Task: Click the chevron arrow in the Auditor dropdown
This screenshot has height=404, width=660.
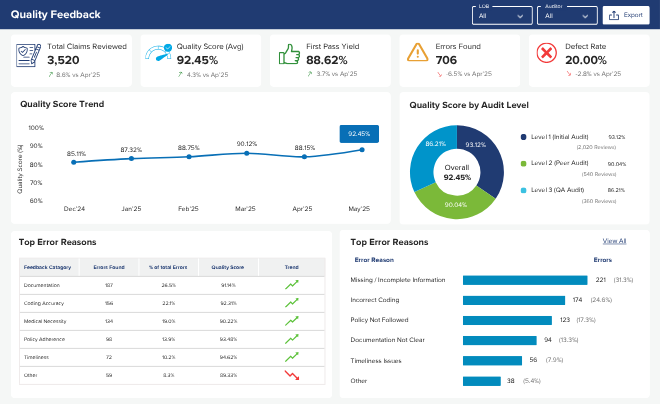Action: tap(585, 16)
